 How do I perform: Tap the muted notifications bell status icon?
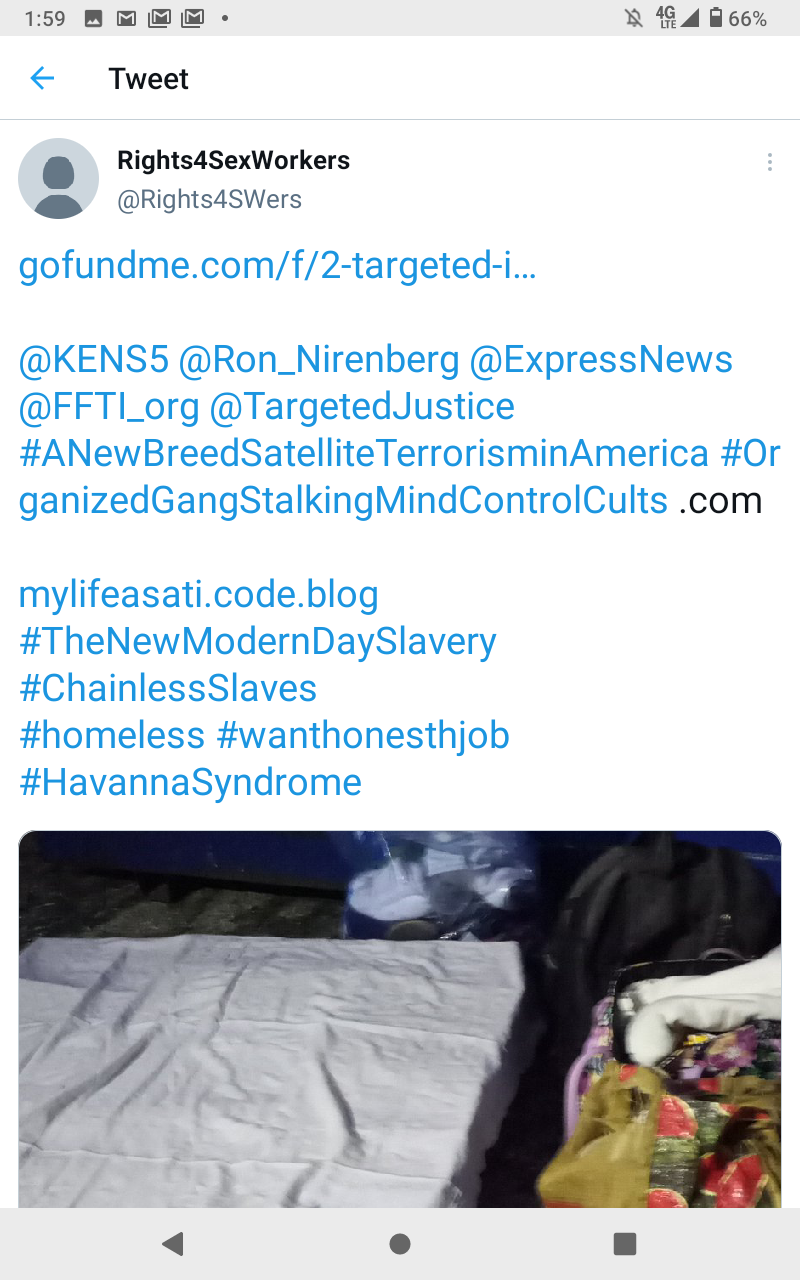click(633, 18)
